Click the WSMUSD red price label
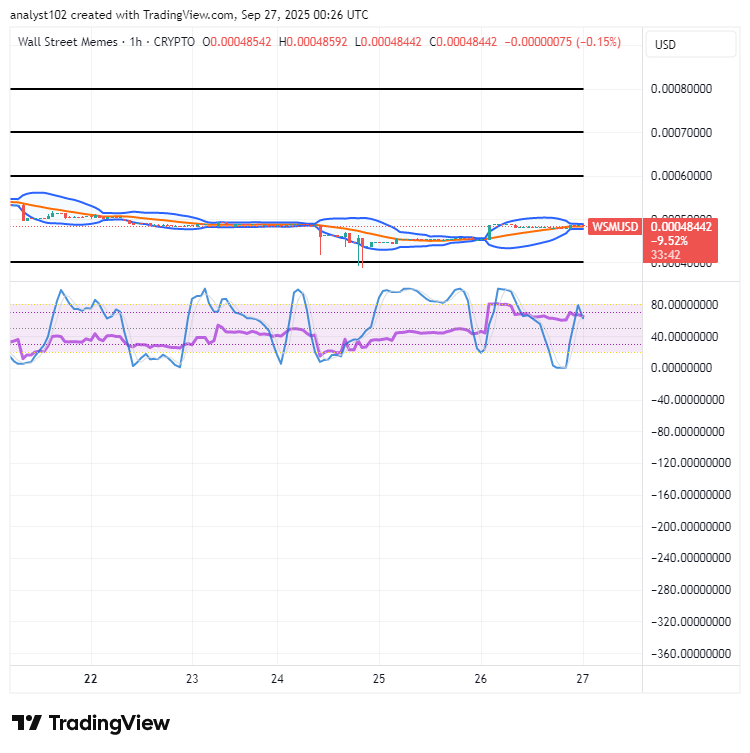The height and width of the screenshot is (753, 750). [x=615, y=227]
